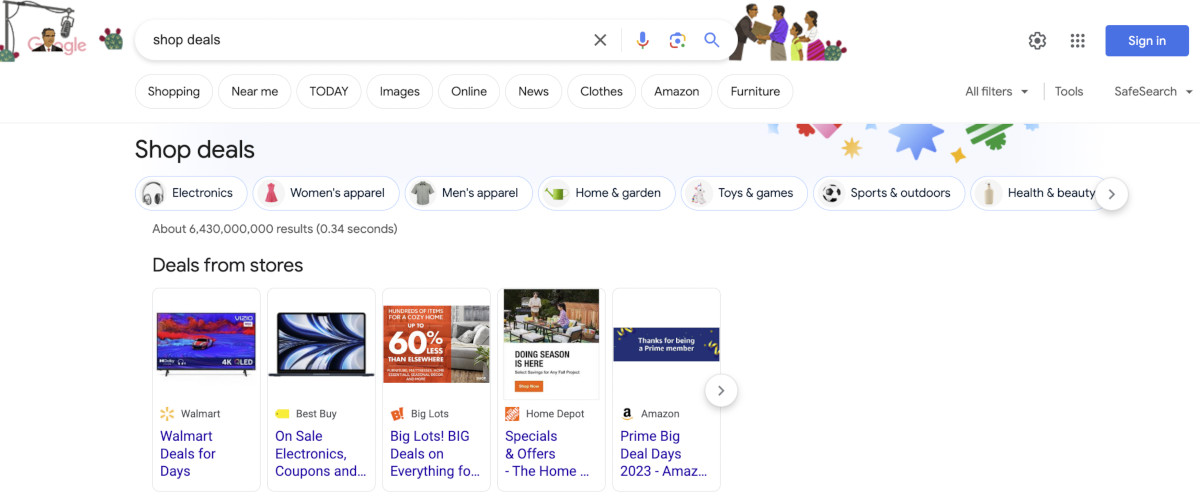Switch to the News tab
The height and width of the screenshot is (500, 1200).
534,91
